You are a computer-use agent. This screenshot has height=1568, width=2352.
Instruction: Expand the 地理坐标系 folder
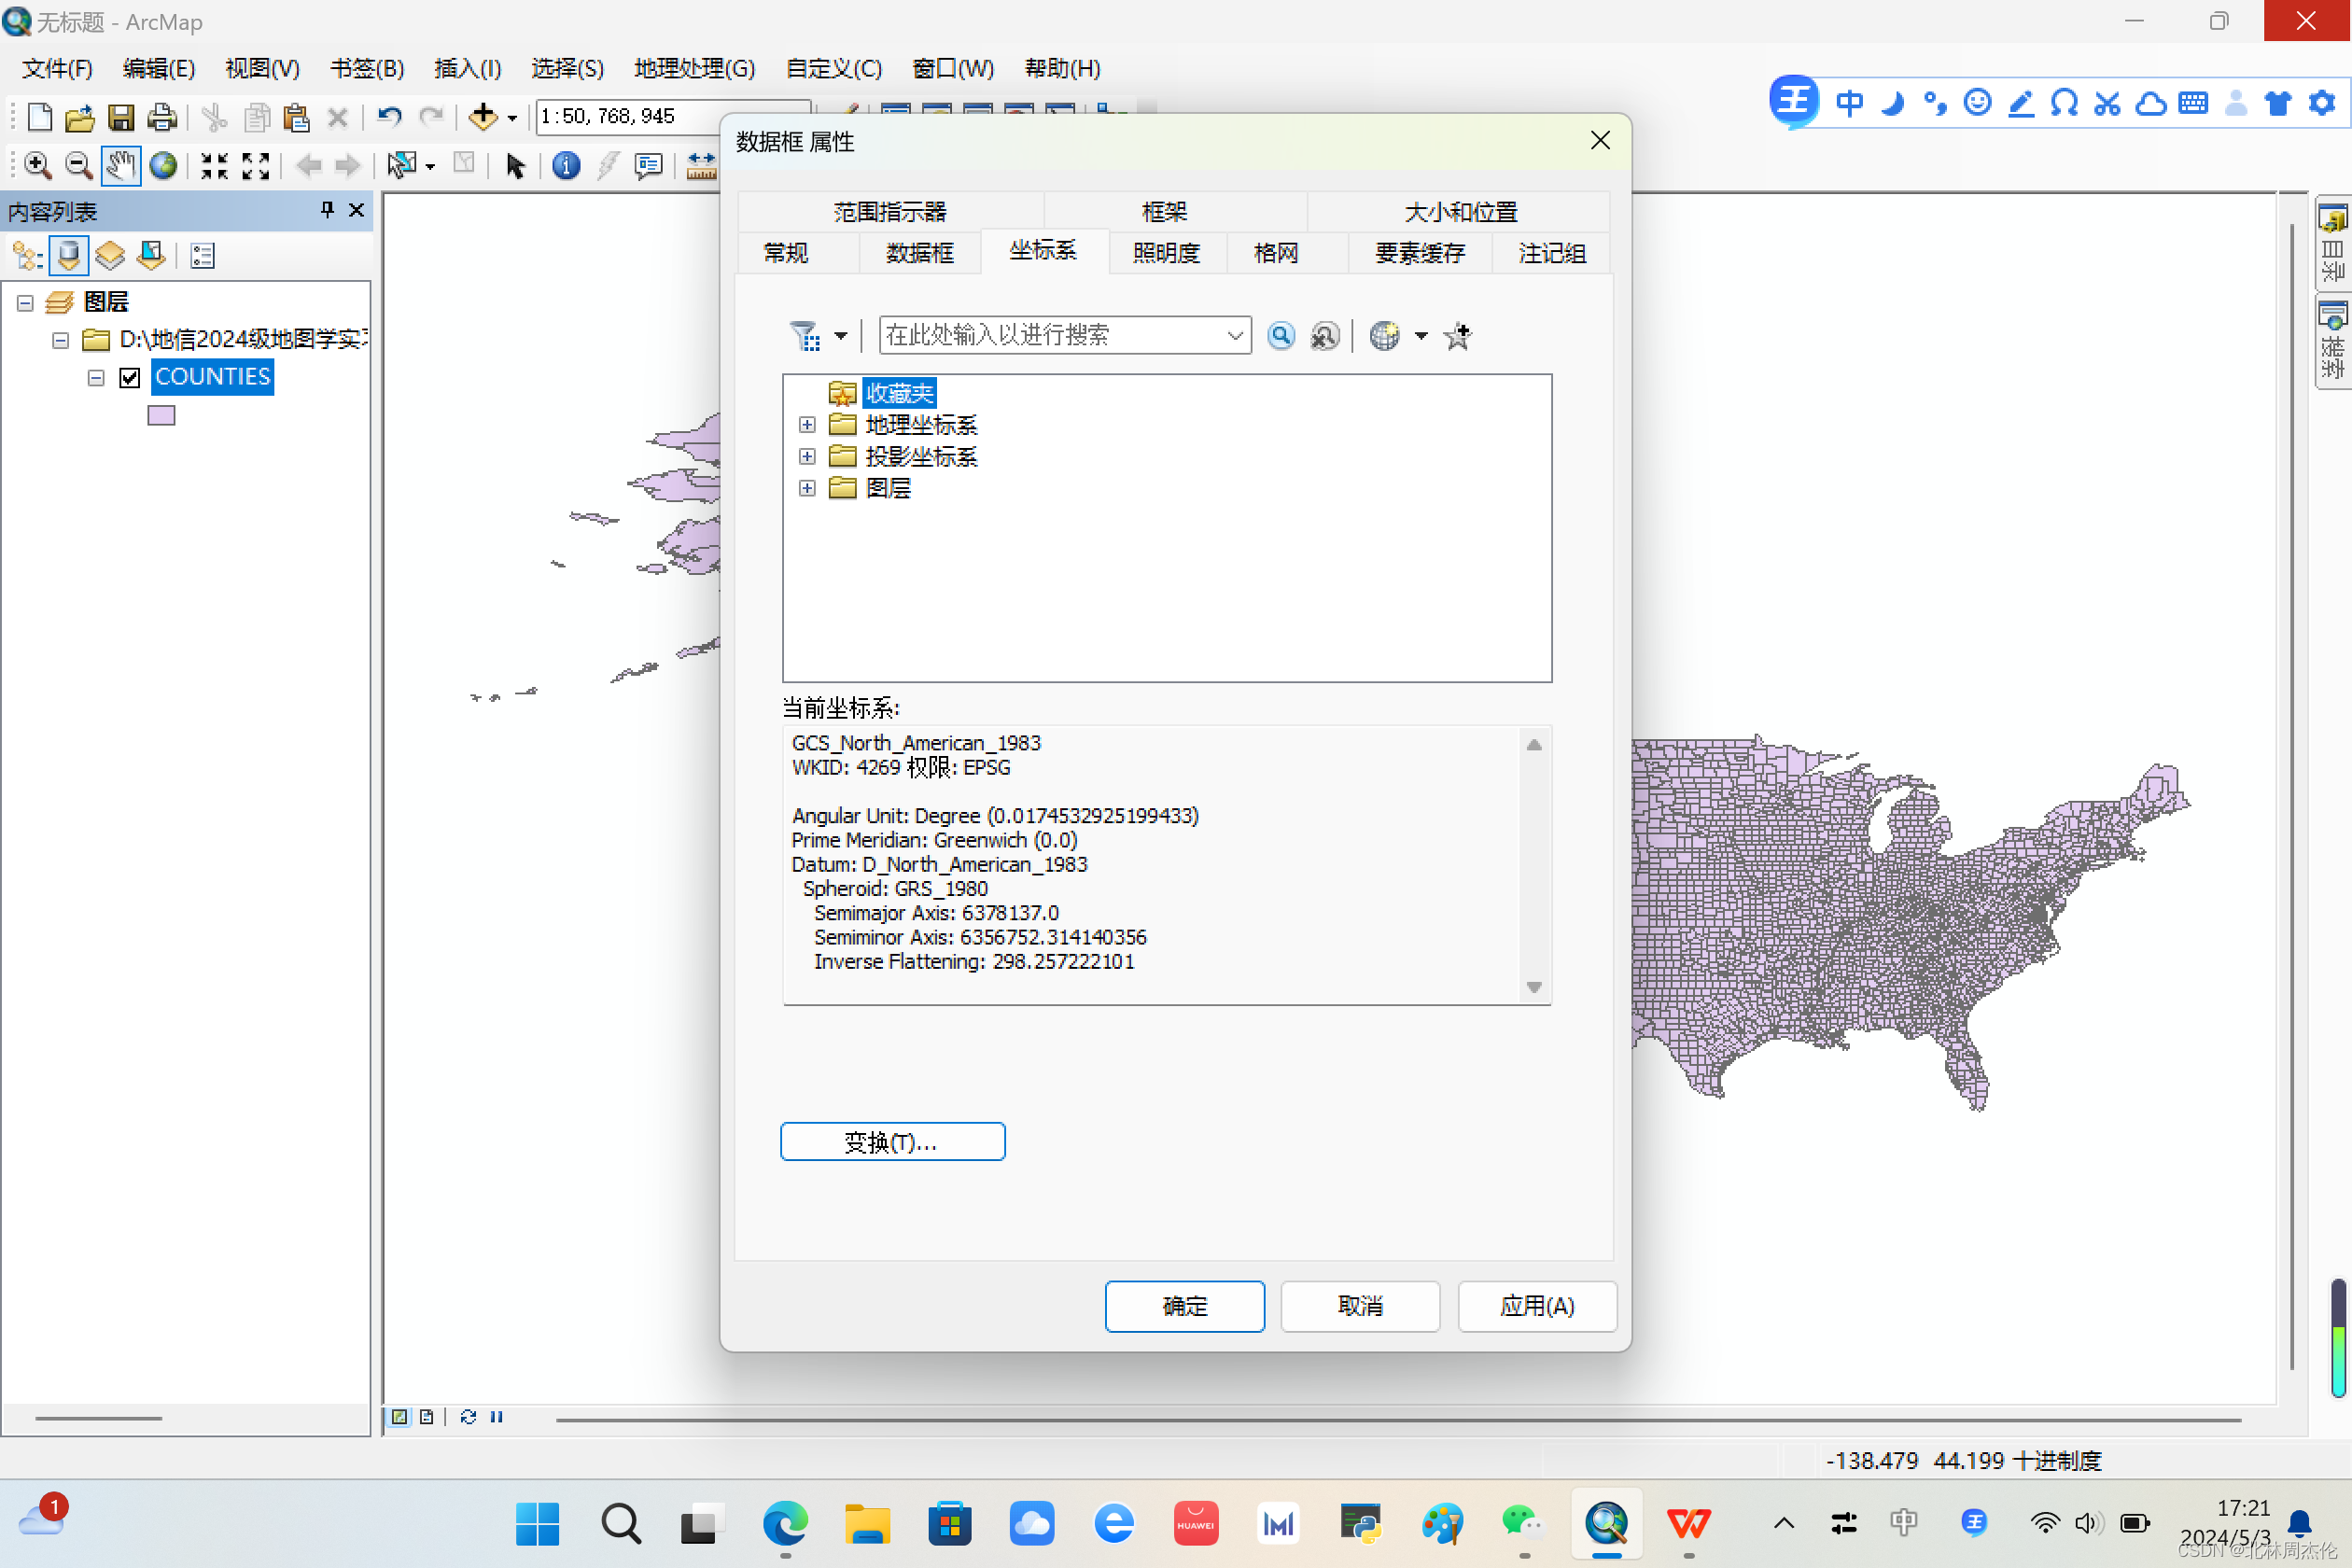pos(807,425)
